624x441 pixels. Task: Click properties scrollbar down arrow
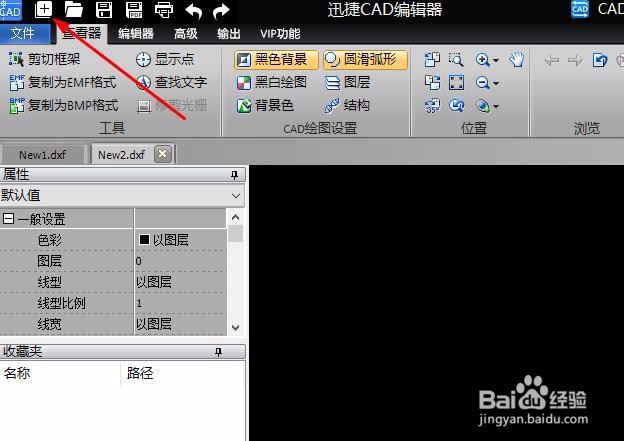[236, 328]
